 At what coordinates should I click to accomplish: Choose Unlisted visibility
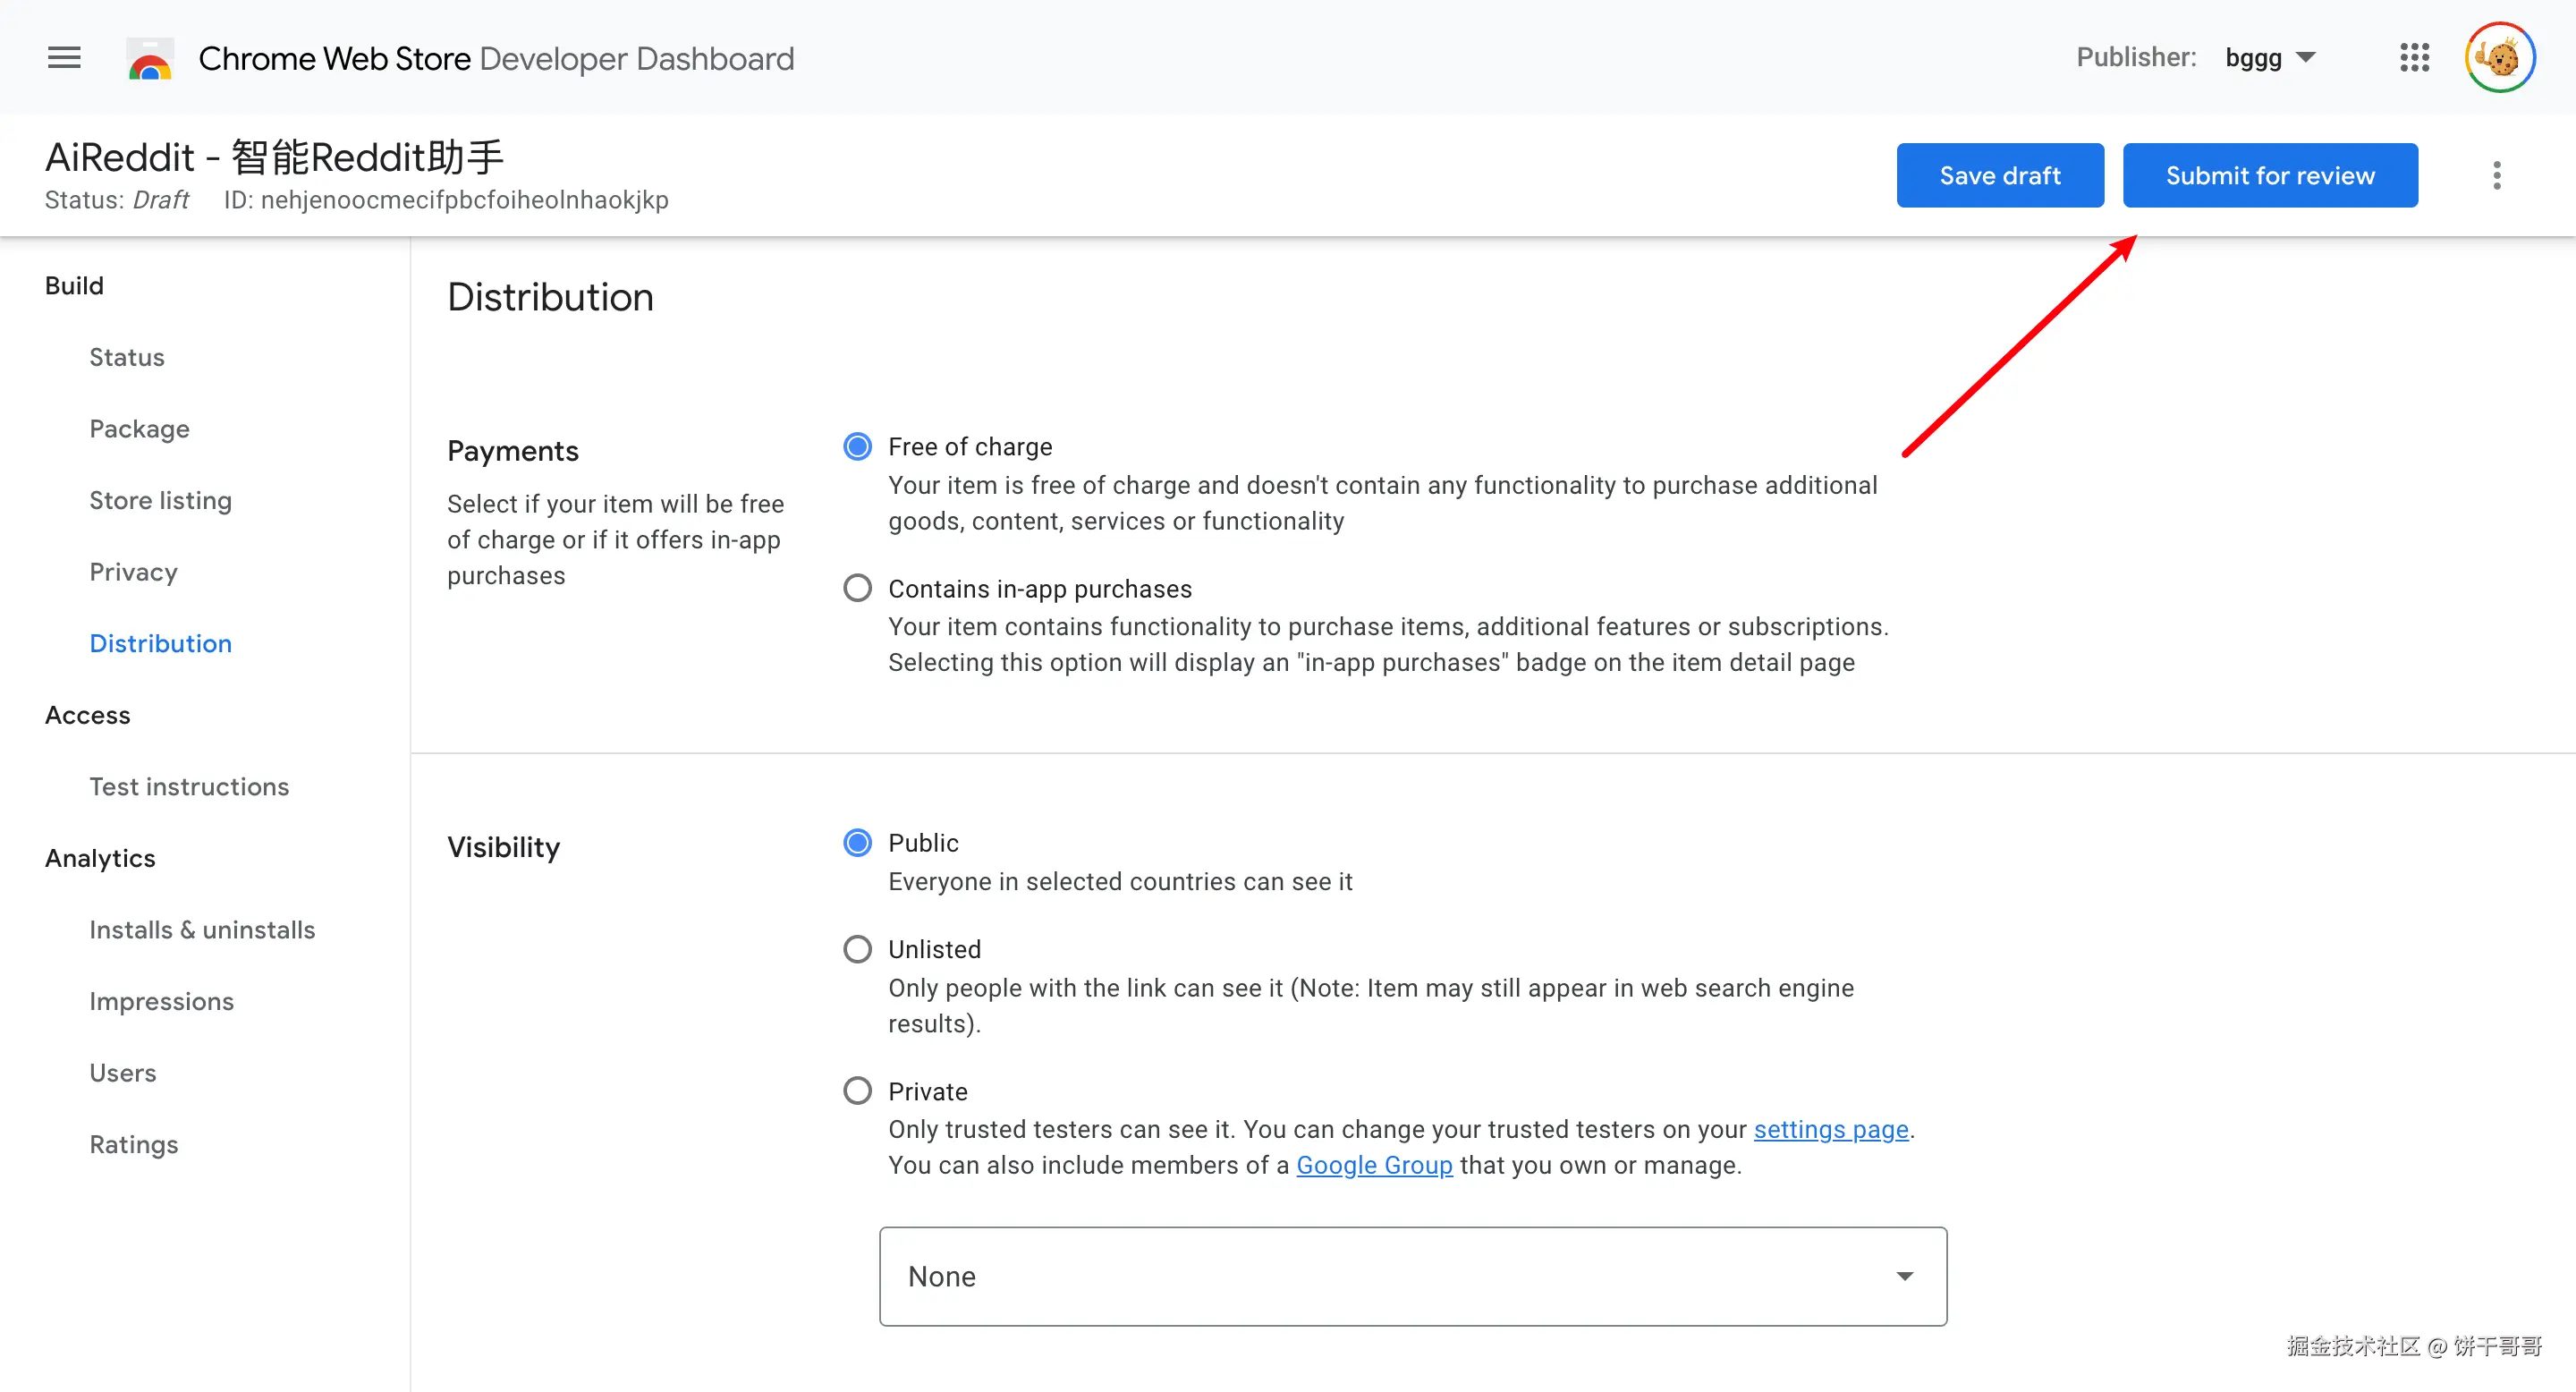click(857, 949)
